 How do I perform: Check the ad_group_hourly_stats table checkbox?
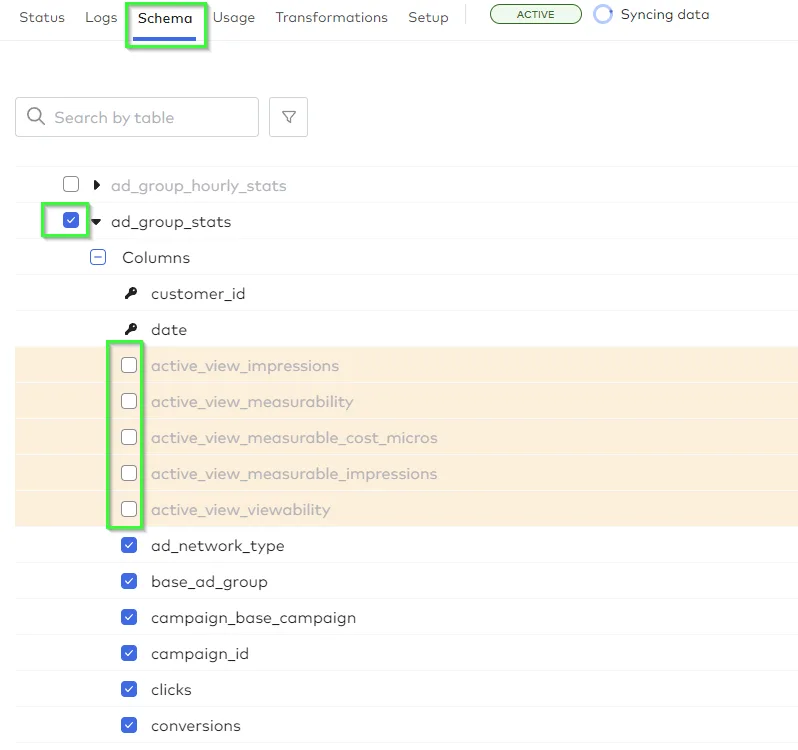71,185
